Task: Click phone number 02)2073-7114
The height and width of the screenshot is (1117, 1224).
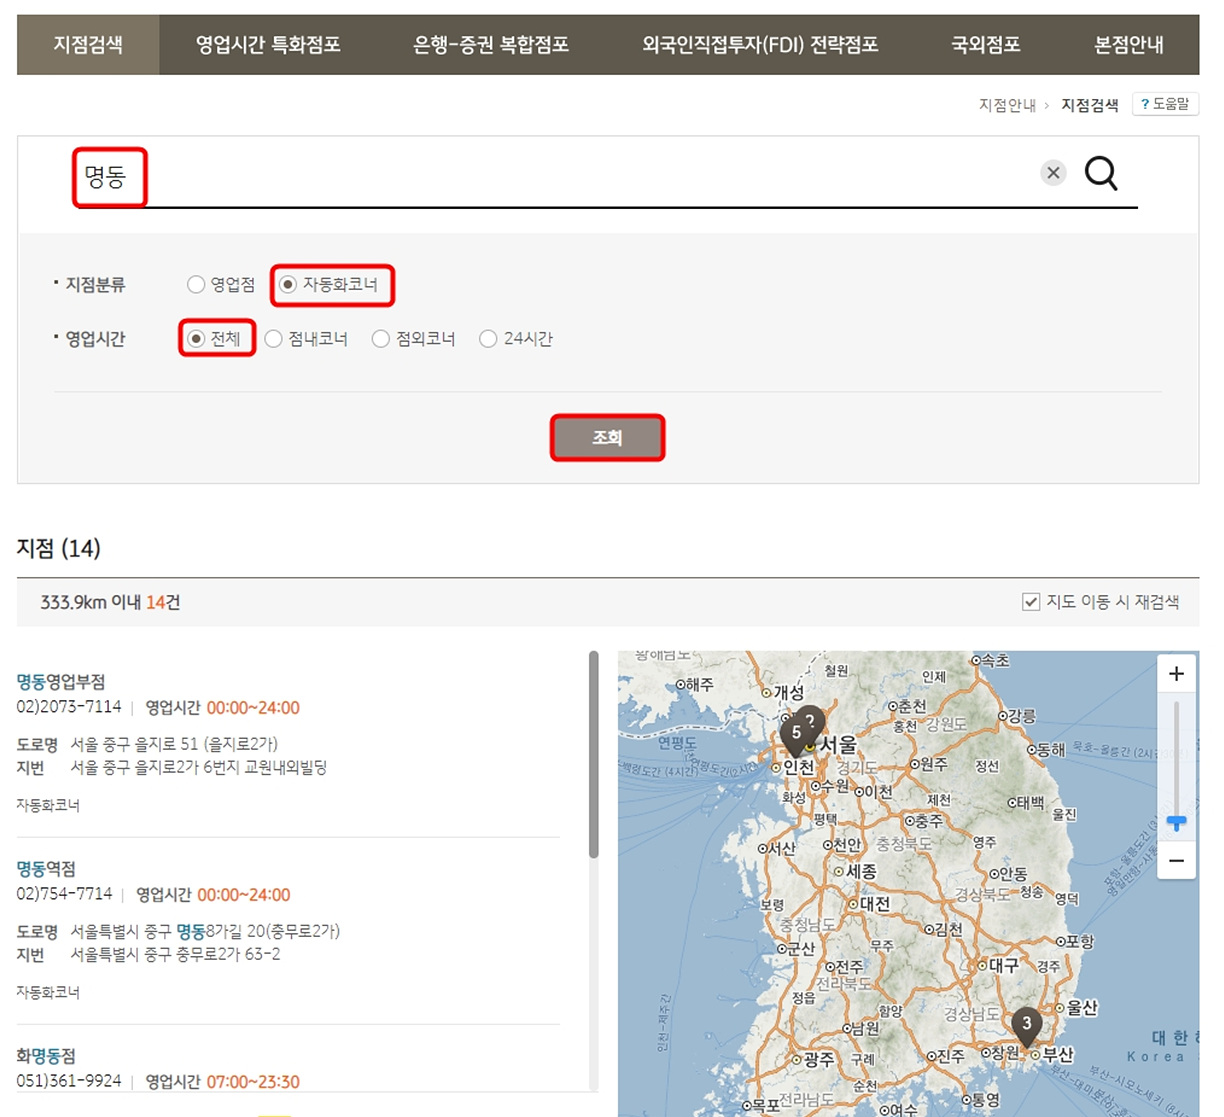Action: pos(69,707)
